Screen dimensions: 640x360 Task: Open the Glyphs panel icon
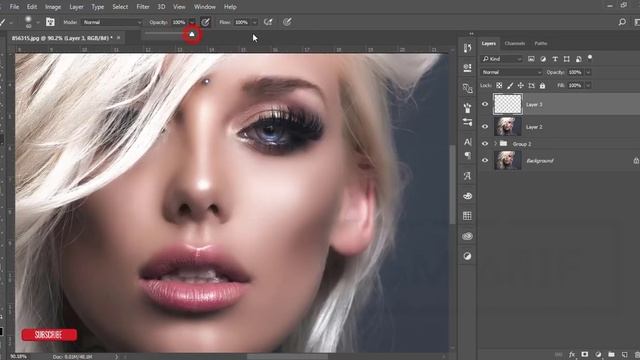(467, 176)
